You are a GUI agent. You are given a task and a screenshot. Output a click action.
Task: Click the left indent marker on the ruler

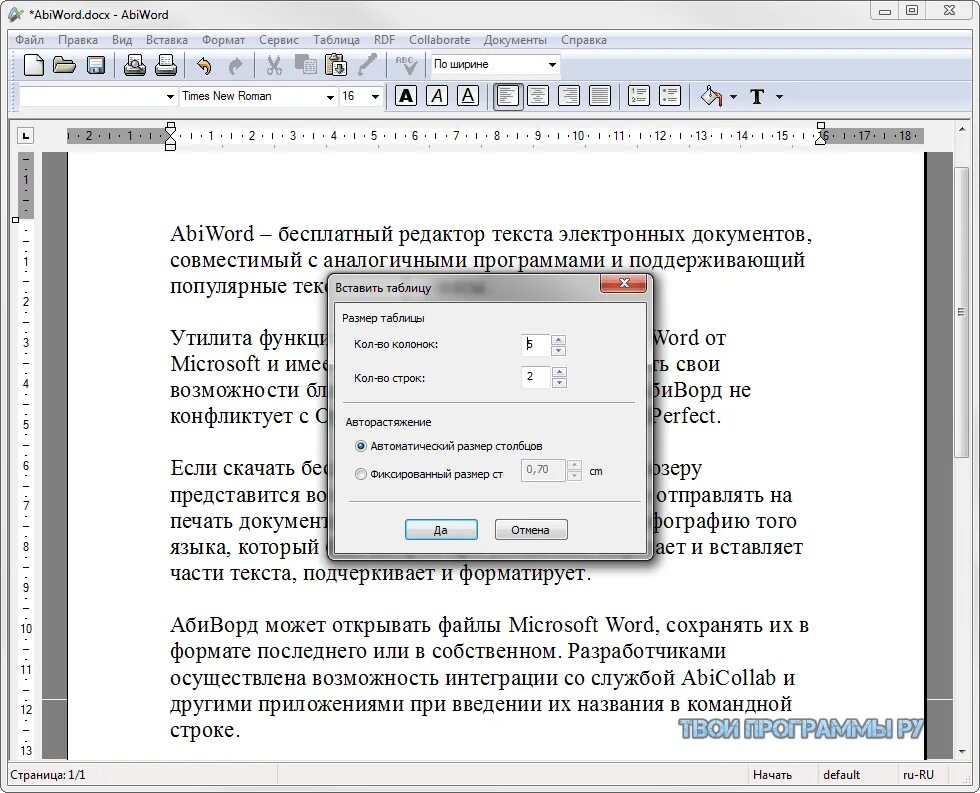[170, 136]
